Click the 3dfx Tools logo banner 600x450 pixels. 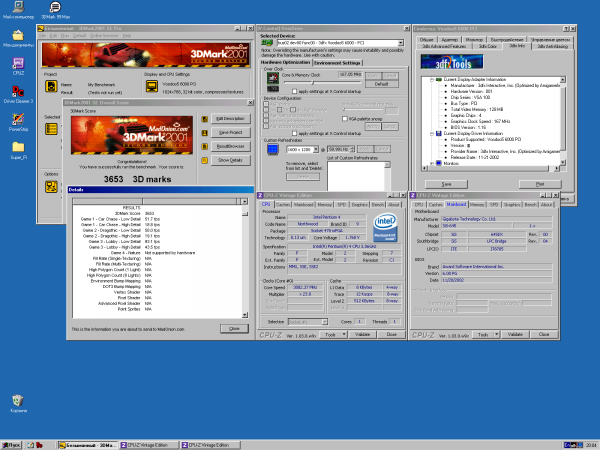[x=452, y=62]
